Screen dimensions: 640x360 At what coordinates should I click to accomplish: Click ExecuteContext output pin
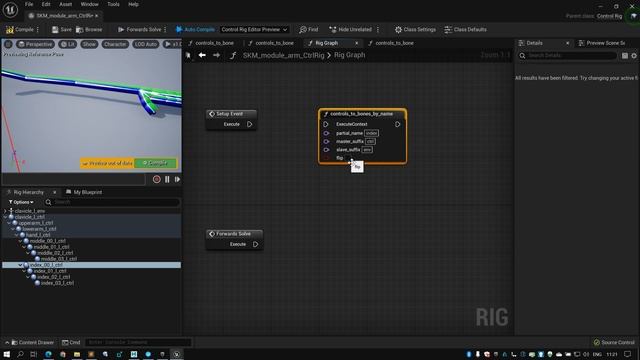click(398, 124)
